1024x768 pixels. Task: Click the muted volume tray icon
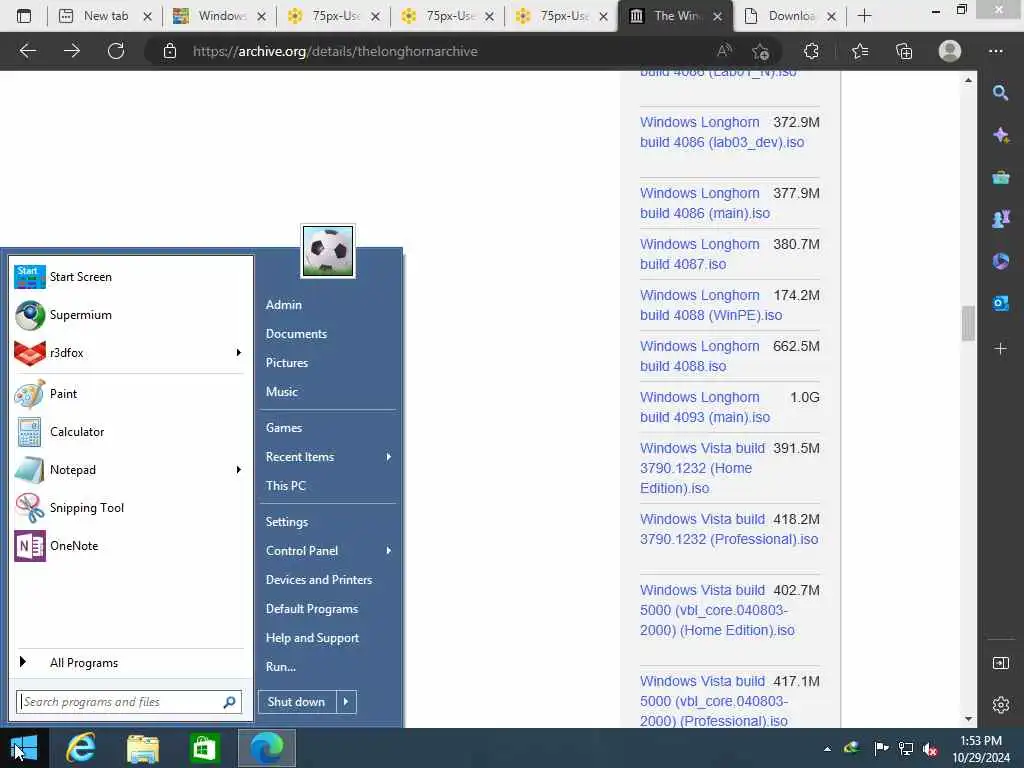click(930, 749)
